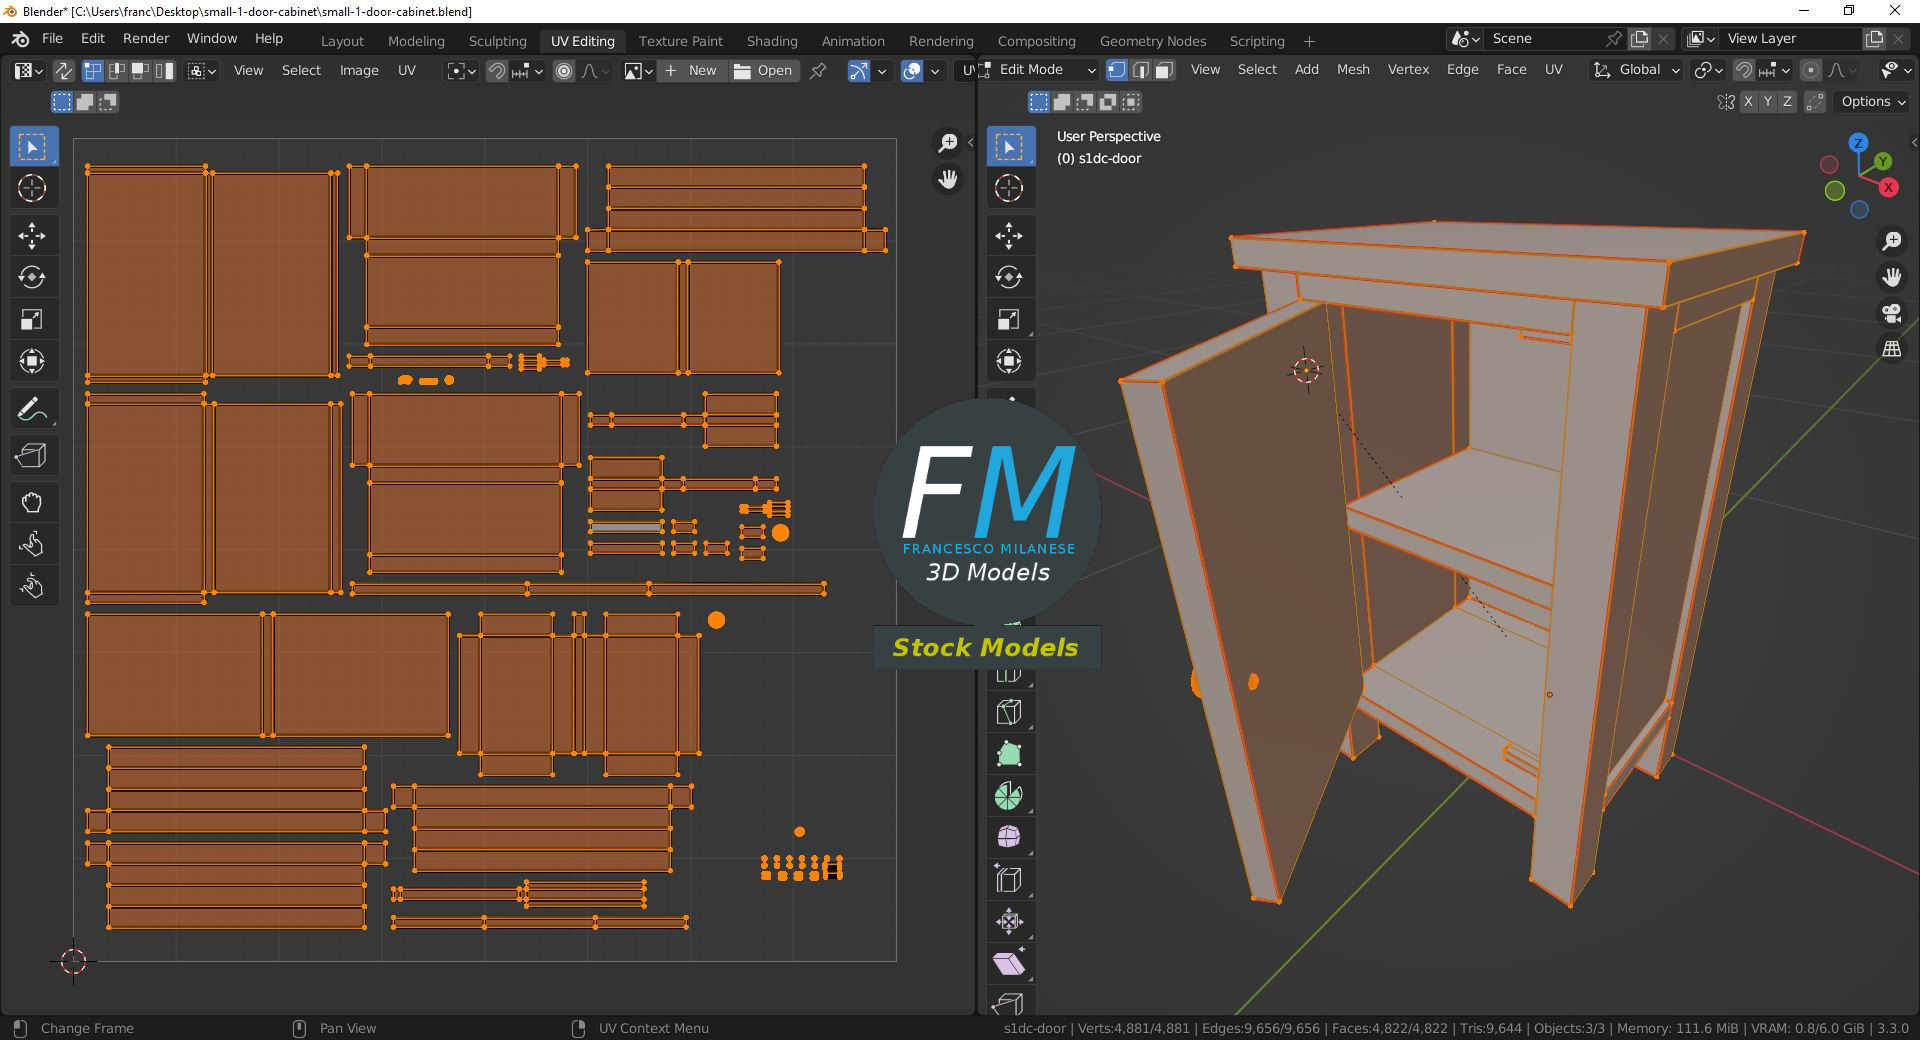The image size is (1920, 1040).
Task: Select the 3D viewport Transform tool
Action: coord(1009,361)
